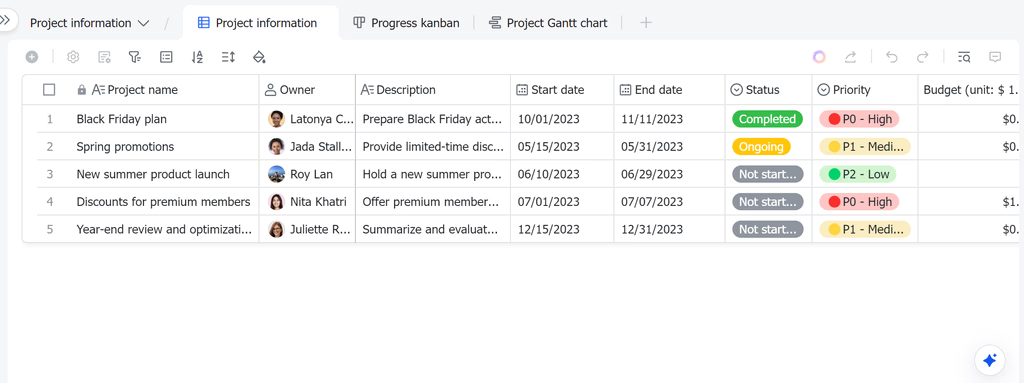The width and height of the screenshot is (1024, 383).
Task: Switch to the Project Gantt chart tab
Action: point(549,23)
